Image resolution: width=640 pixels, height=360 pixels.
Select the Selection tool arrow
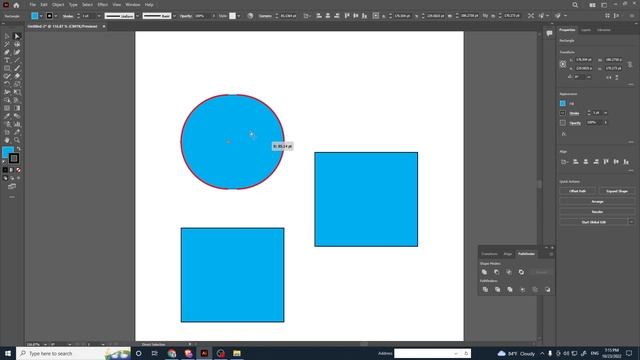[x=7, y=36]
